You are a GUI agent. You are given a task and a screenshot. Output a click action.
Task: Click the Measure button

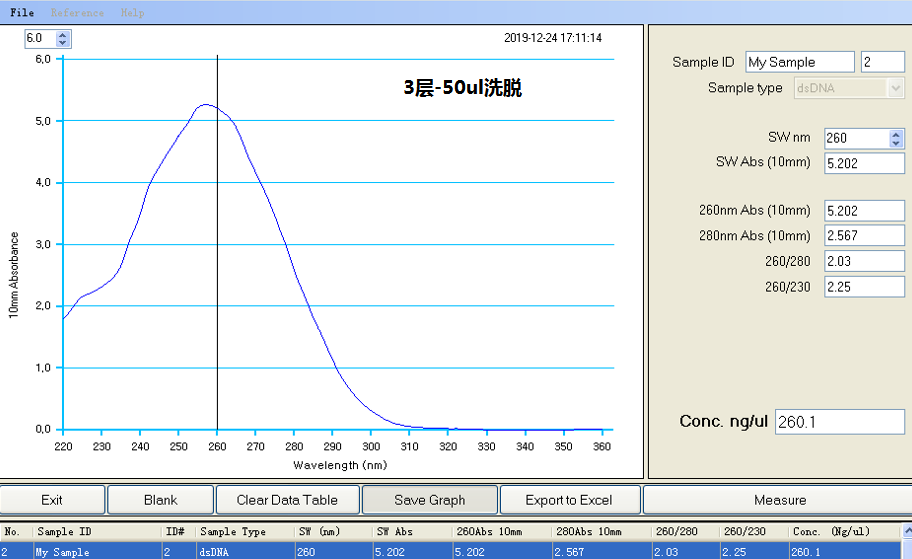779,500
